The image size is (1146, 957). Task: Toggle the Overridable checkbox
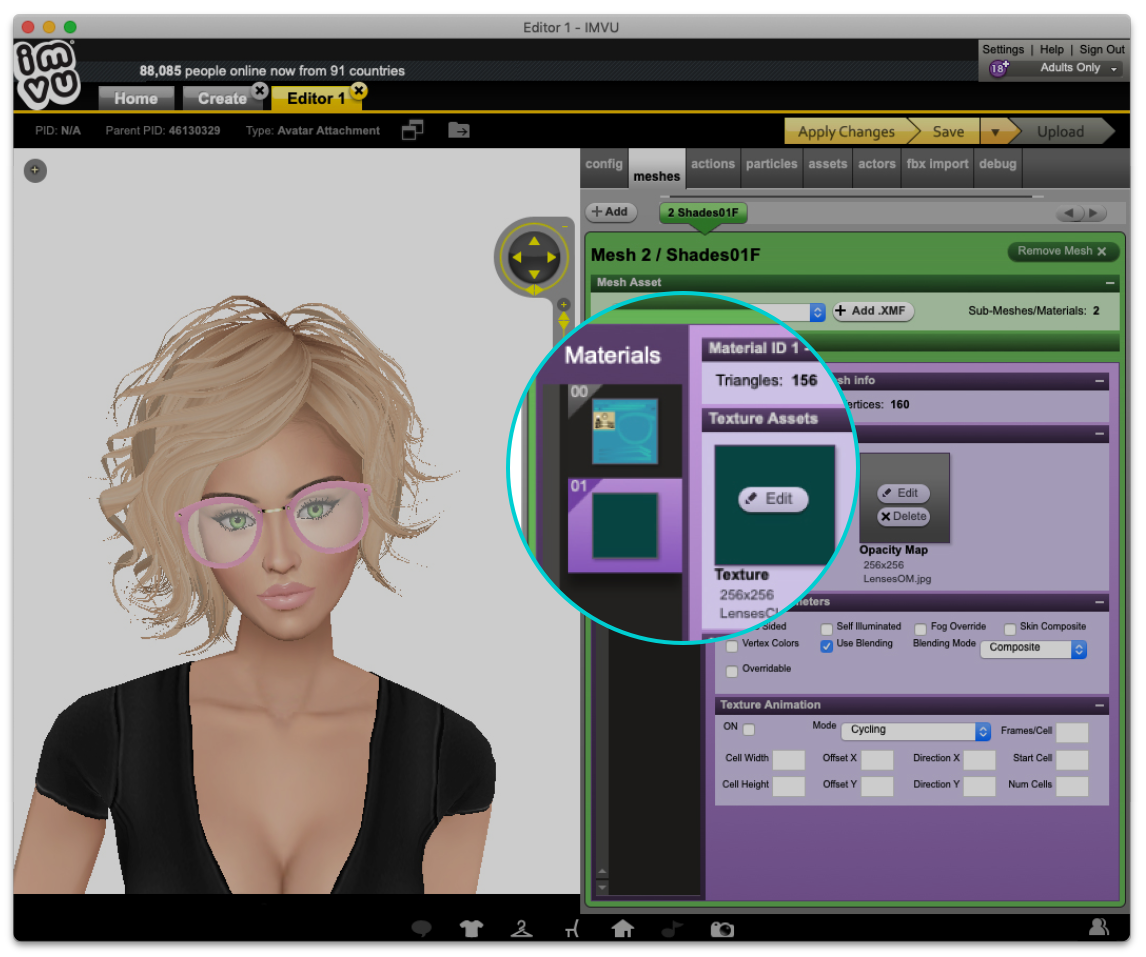[x=732, y=671]
